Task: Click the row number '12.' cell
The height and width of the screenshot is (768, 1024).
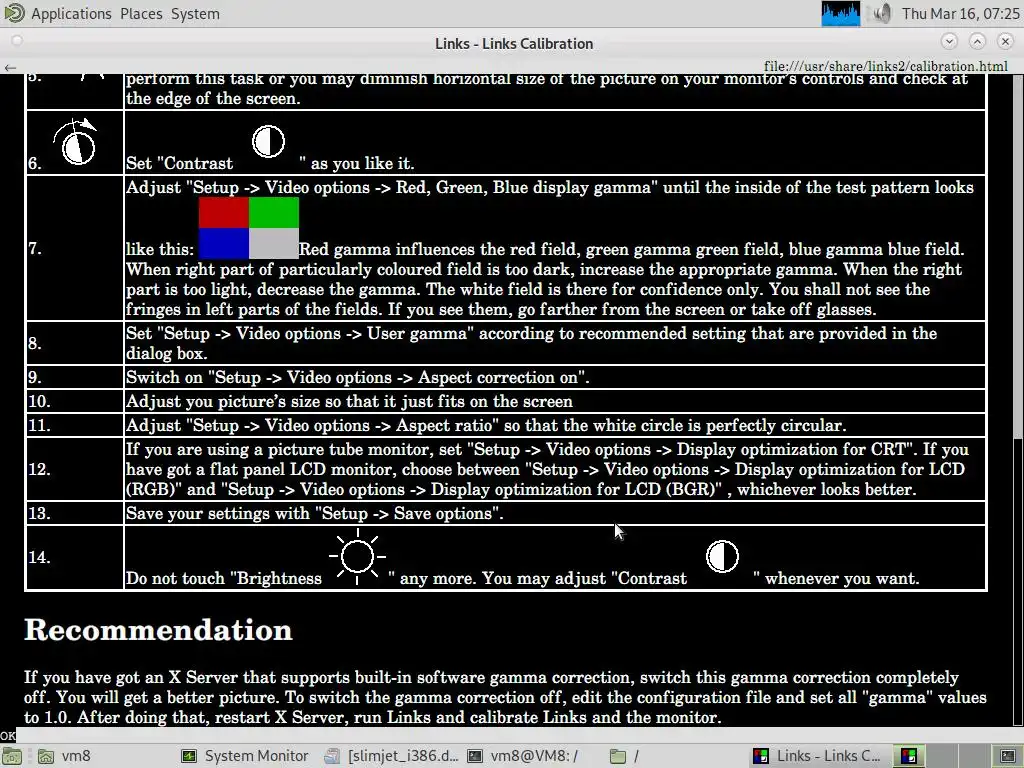Action: (x=74, y=470)
